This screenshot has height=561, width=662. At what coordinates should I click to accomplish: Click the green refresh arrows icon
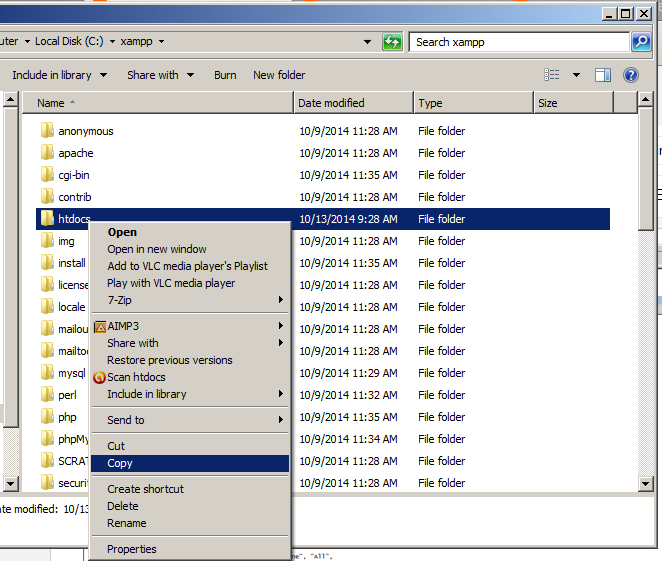click(392, 42)
